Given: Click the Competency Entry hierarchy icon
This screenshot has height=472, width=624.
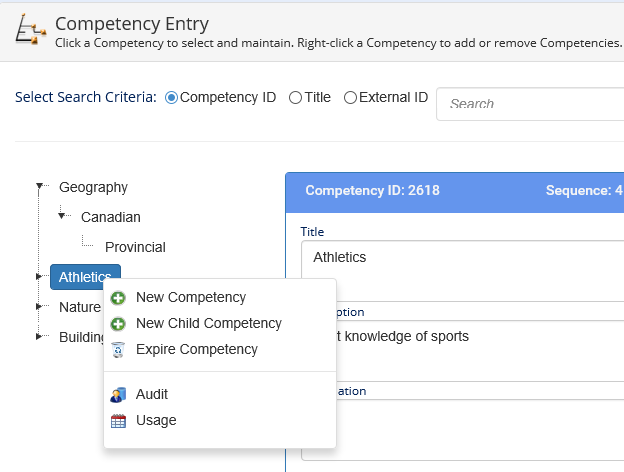Looking at the screenshot, I should [x=31, y=29].
